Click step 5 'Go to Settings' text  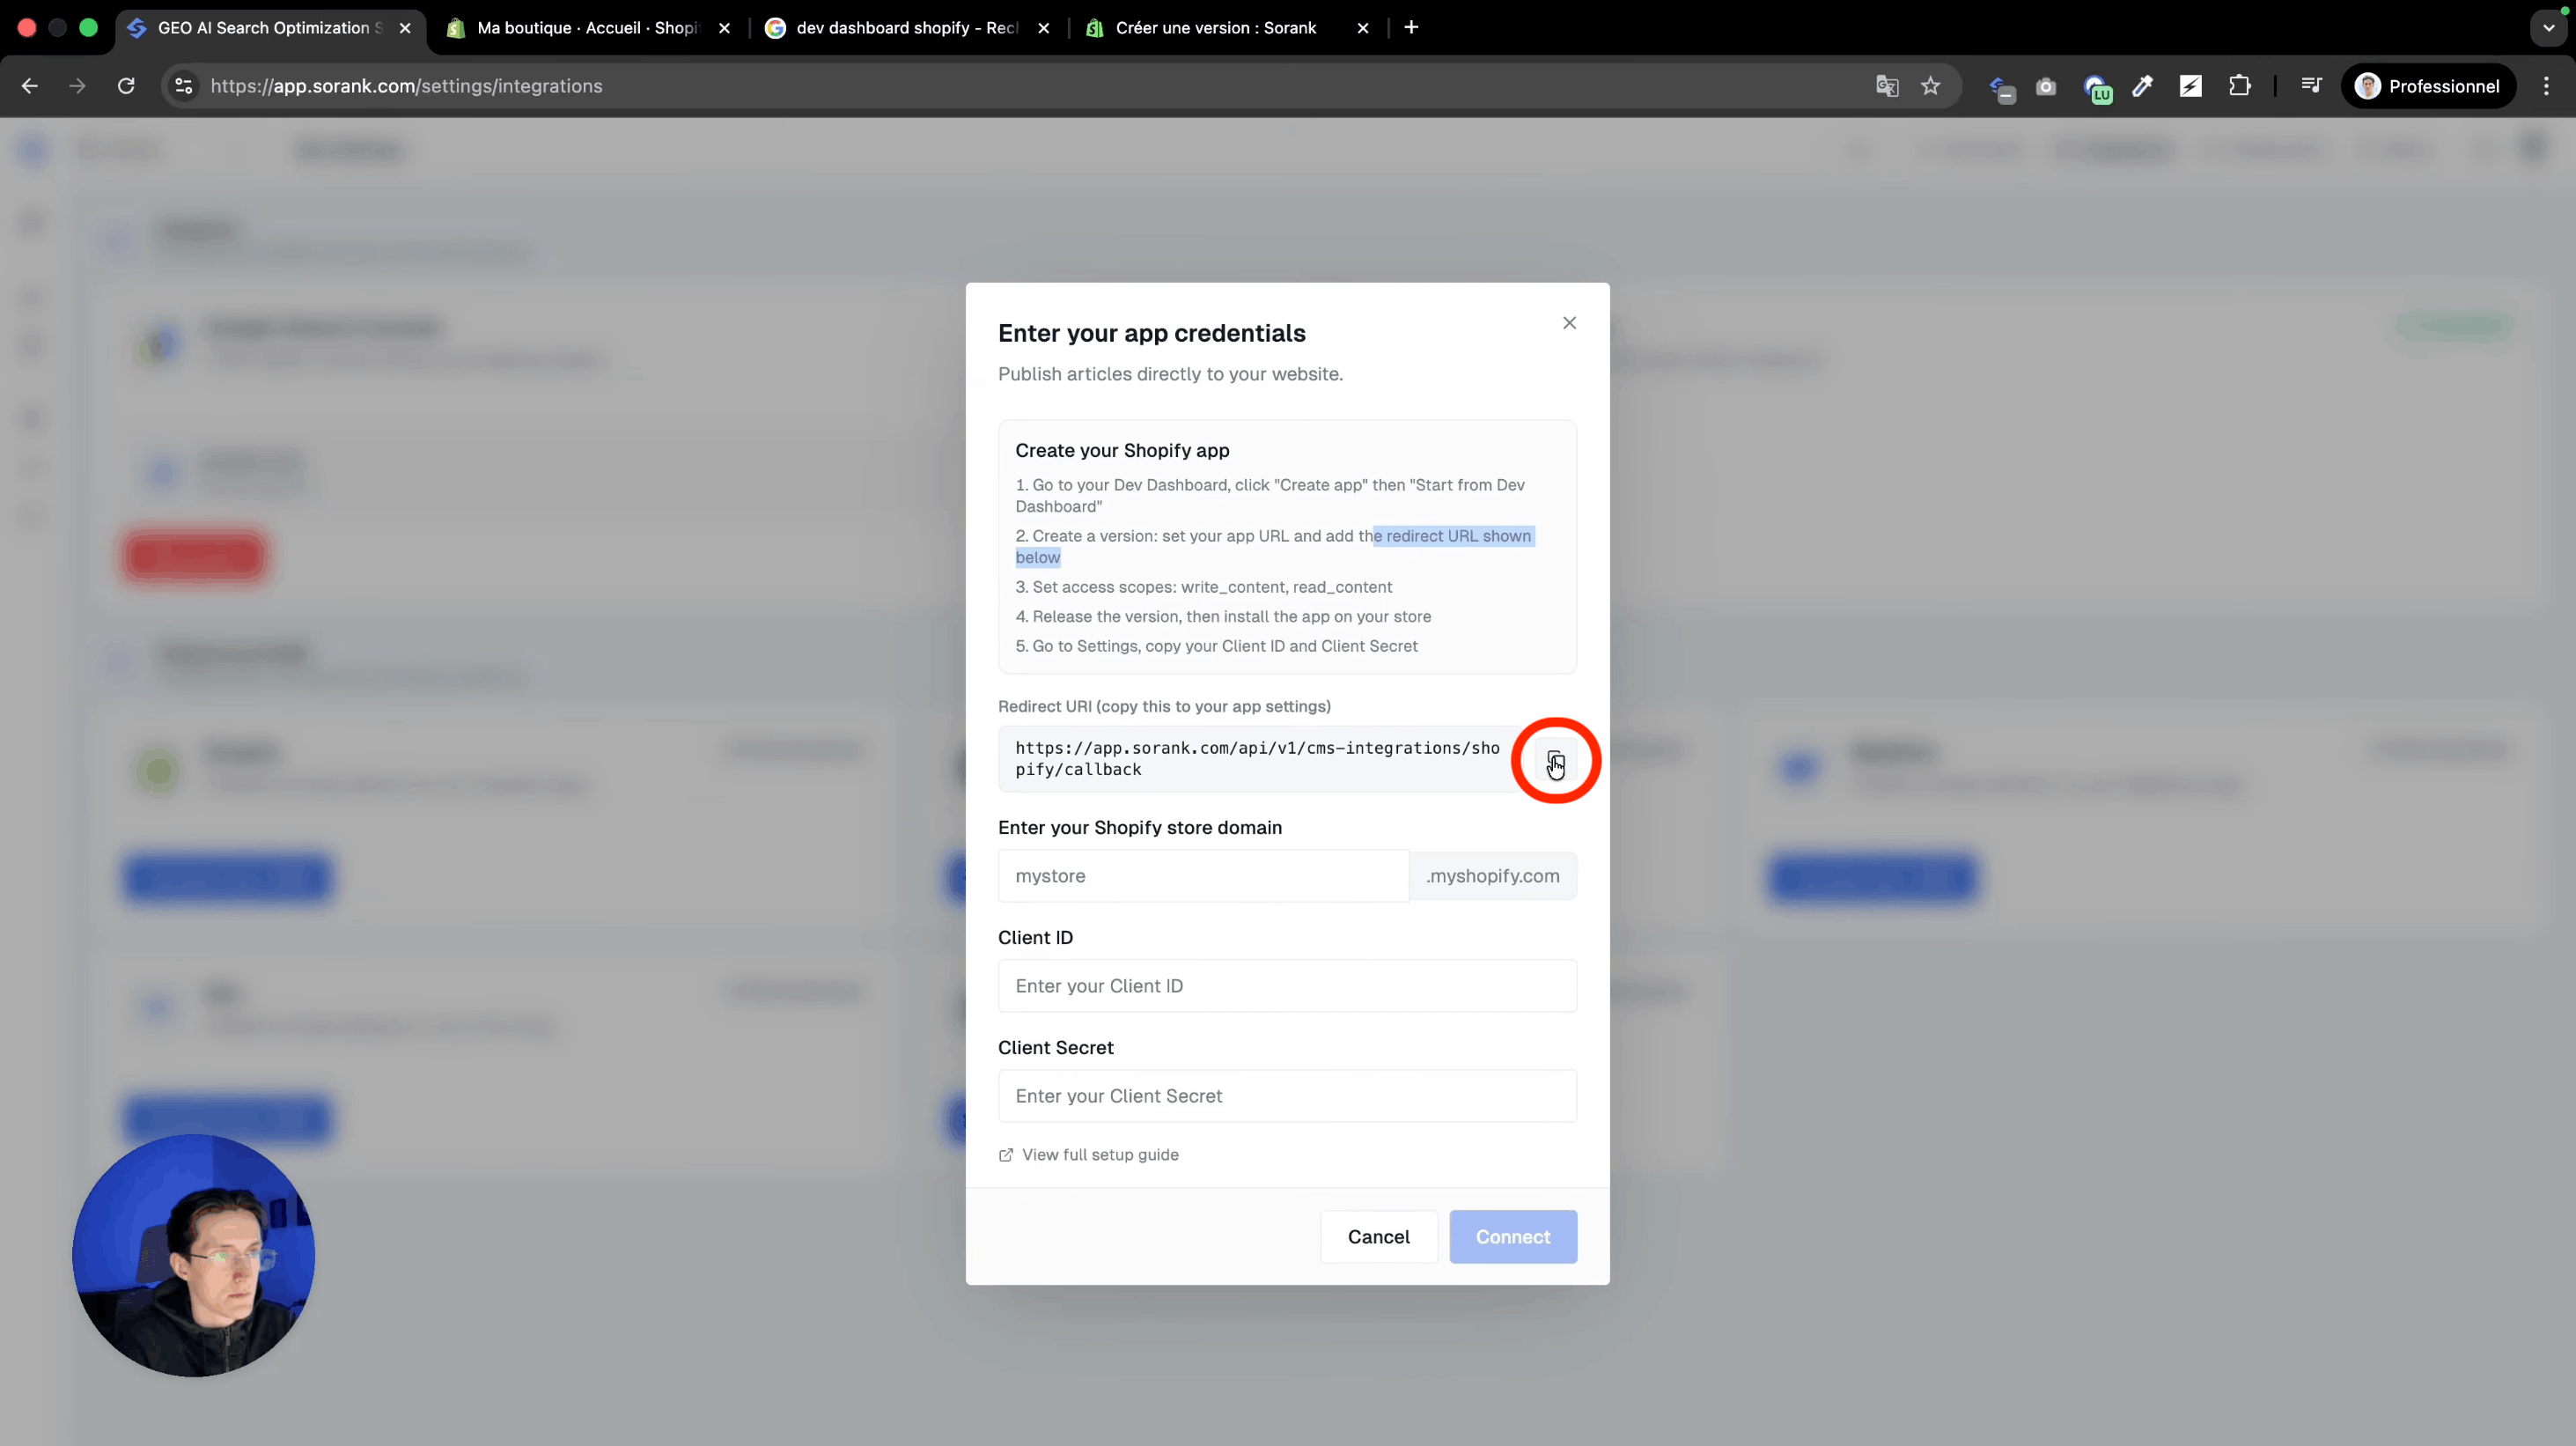point(1216,646)
